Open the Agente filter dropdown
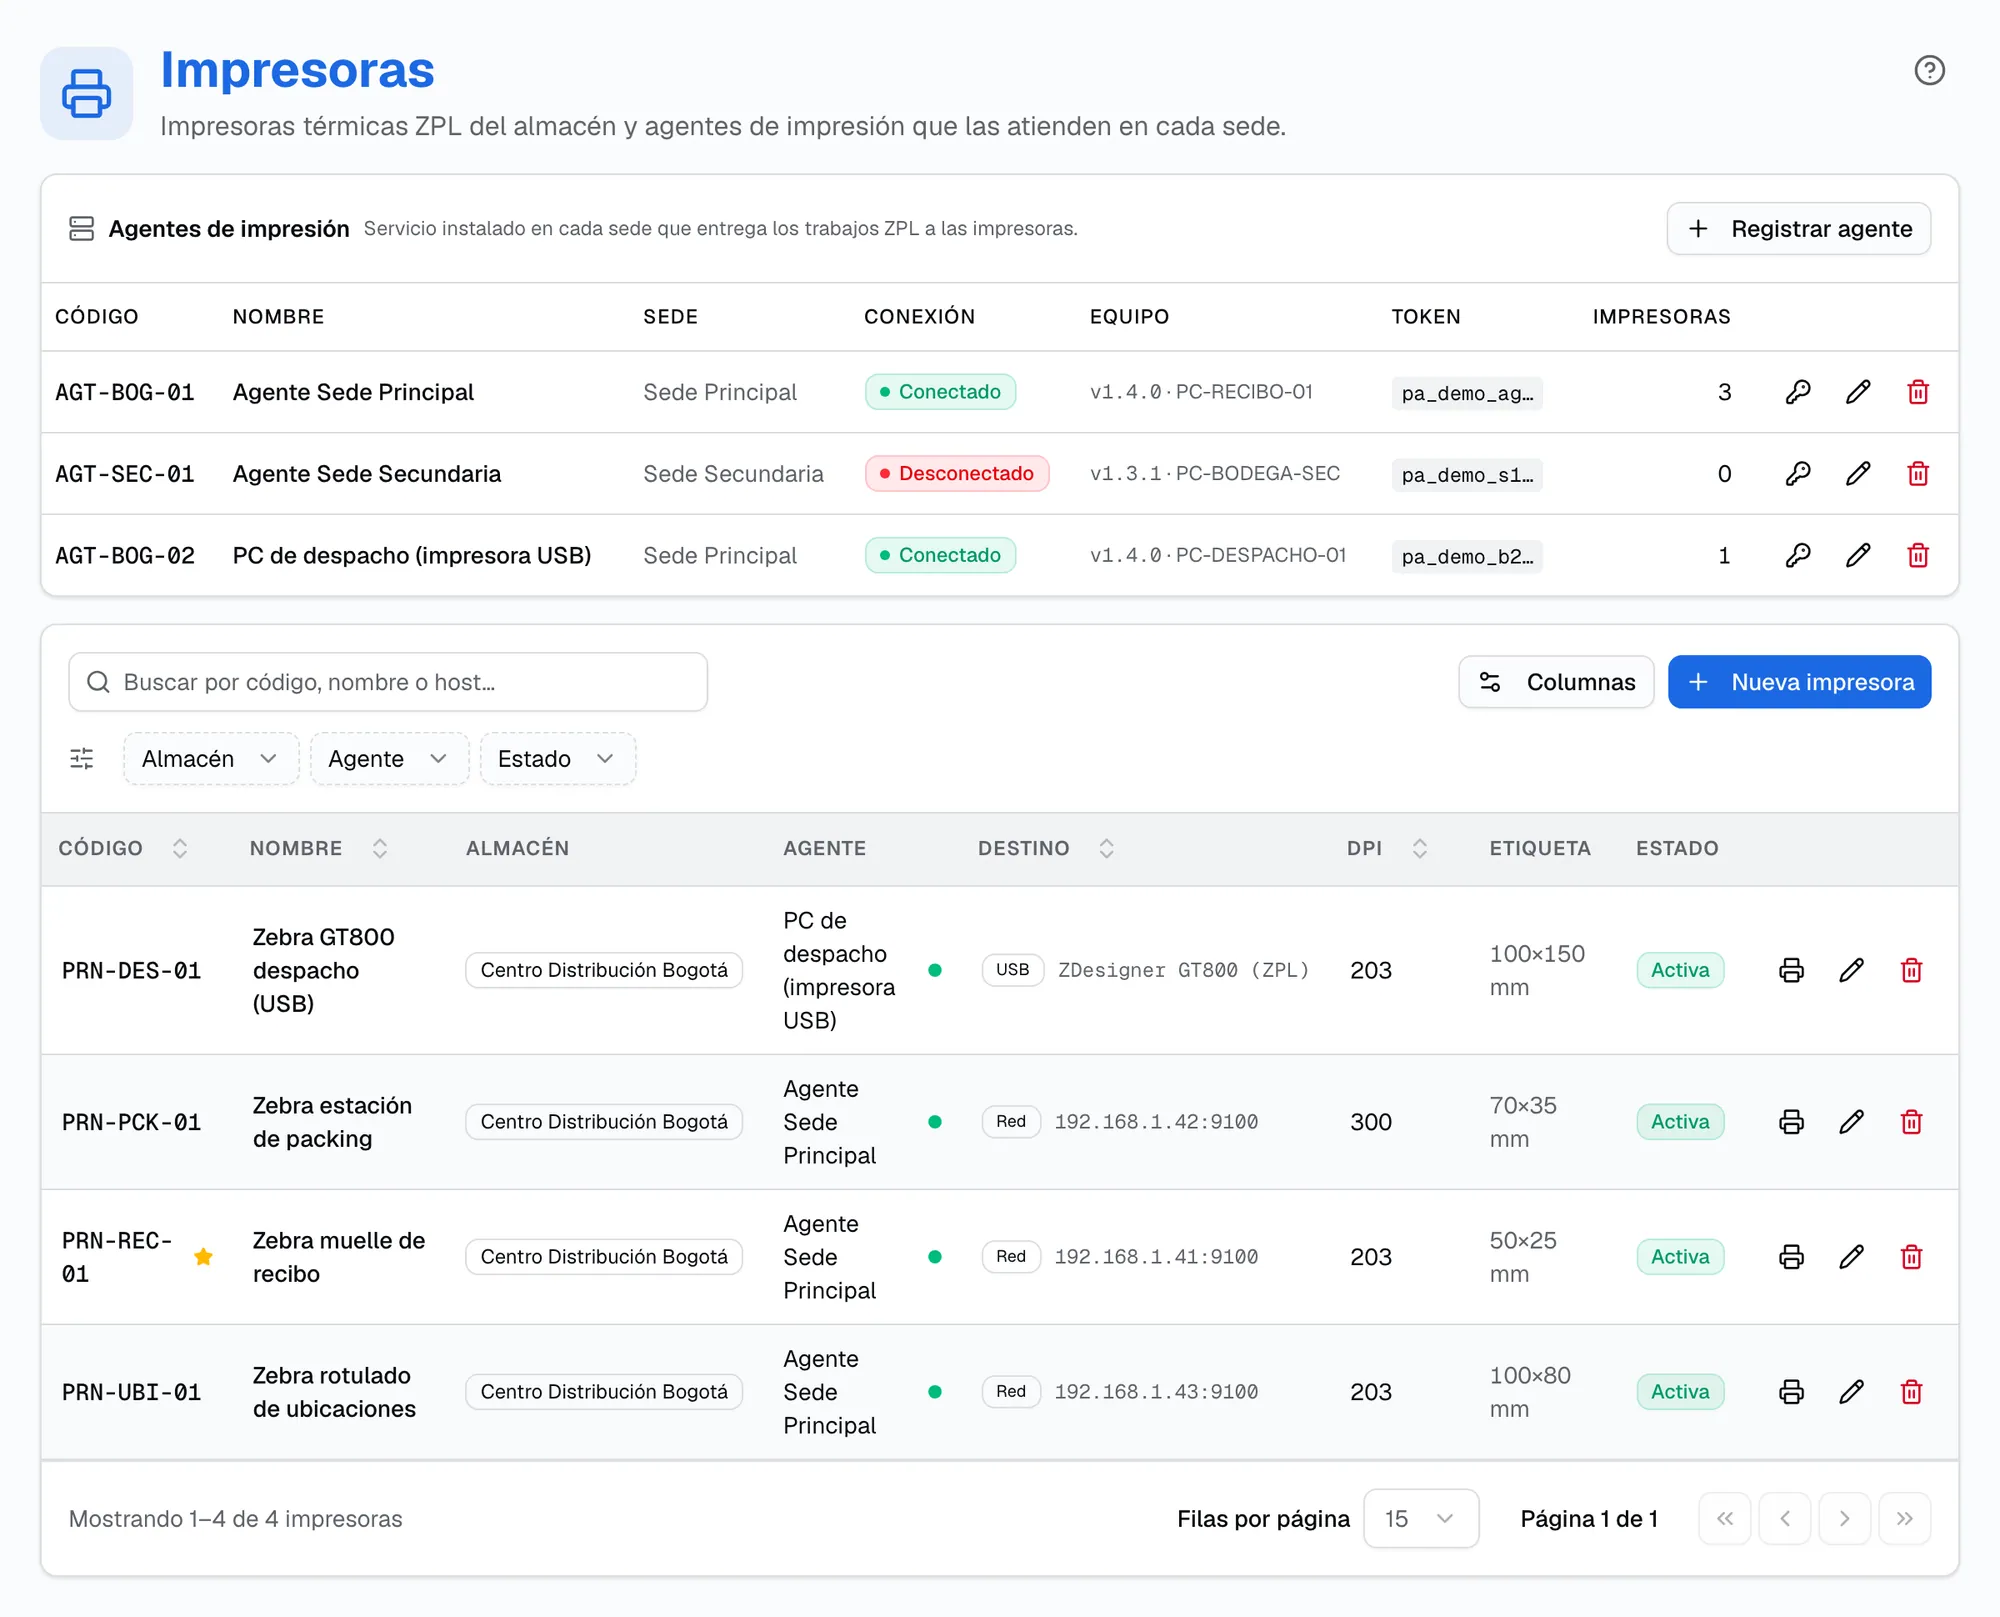This screenshot has height=1617, width=2000. [x=389, y=759]
